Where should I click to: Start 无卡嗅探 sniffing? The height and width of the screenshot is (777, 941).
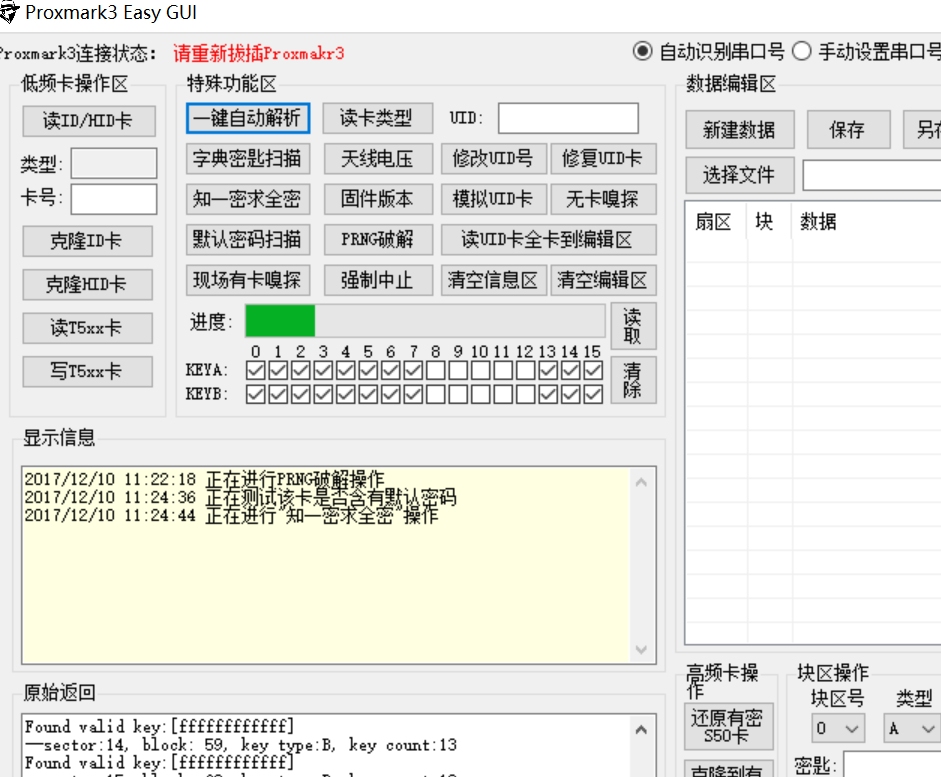coord(603,199)
